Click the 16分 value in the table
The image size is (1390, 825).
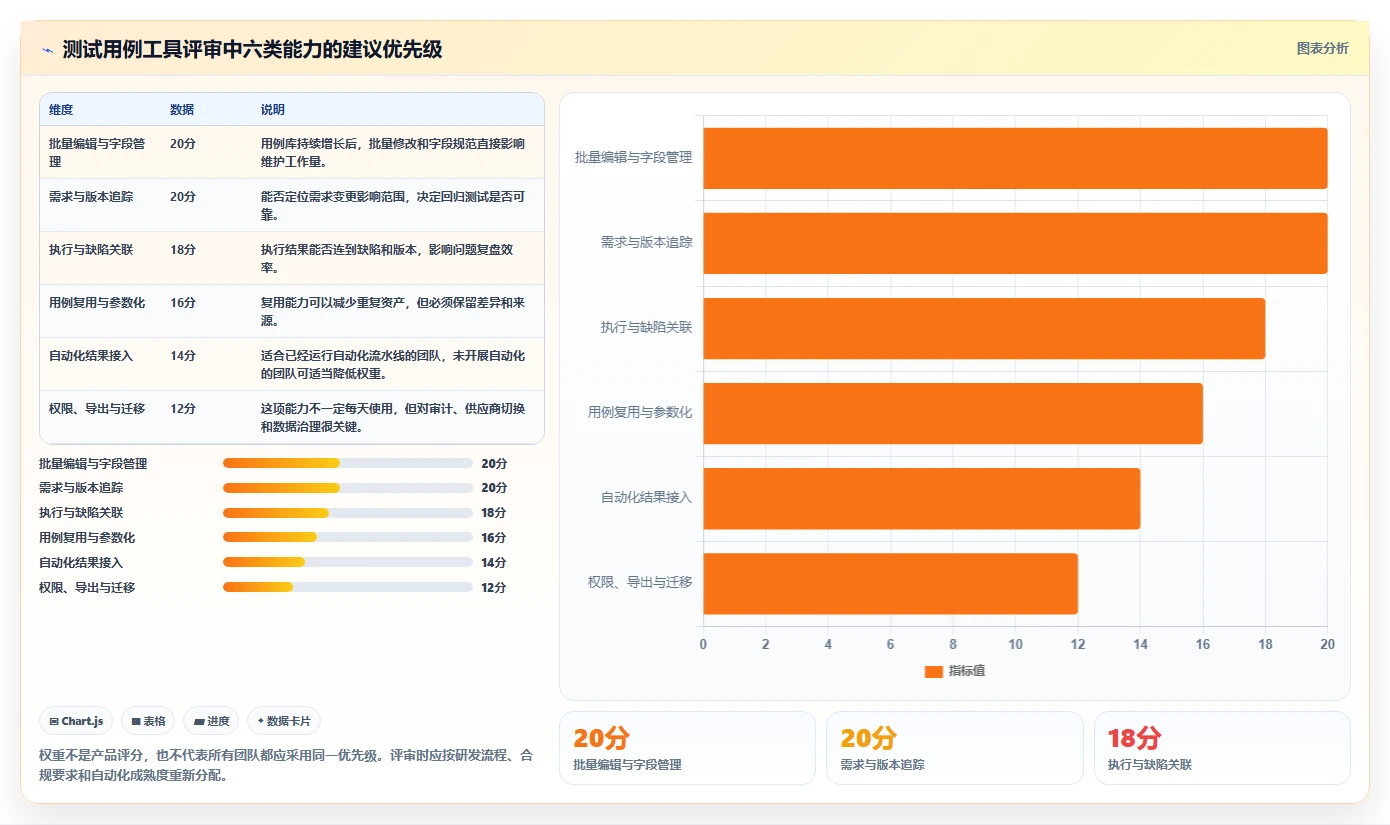tap(183, 303)
